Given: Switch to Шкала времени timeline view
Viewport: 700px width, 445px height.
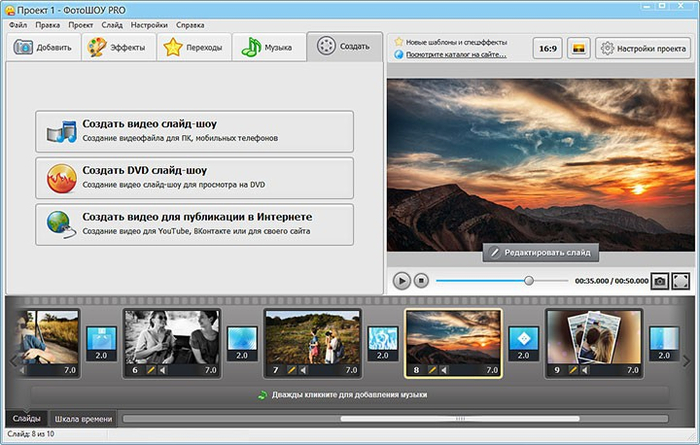Looking at the screenshot, I should (82, 418).
